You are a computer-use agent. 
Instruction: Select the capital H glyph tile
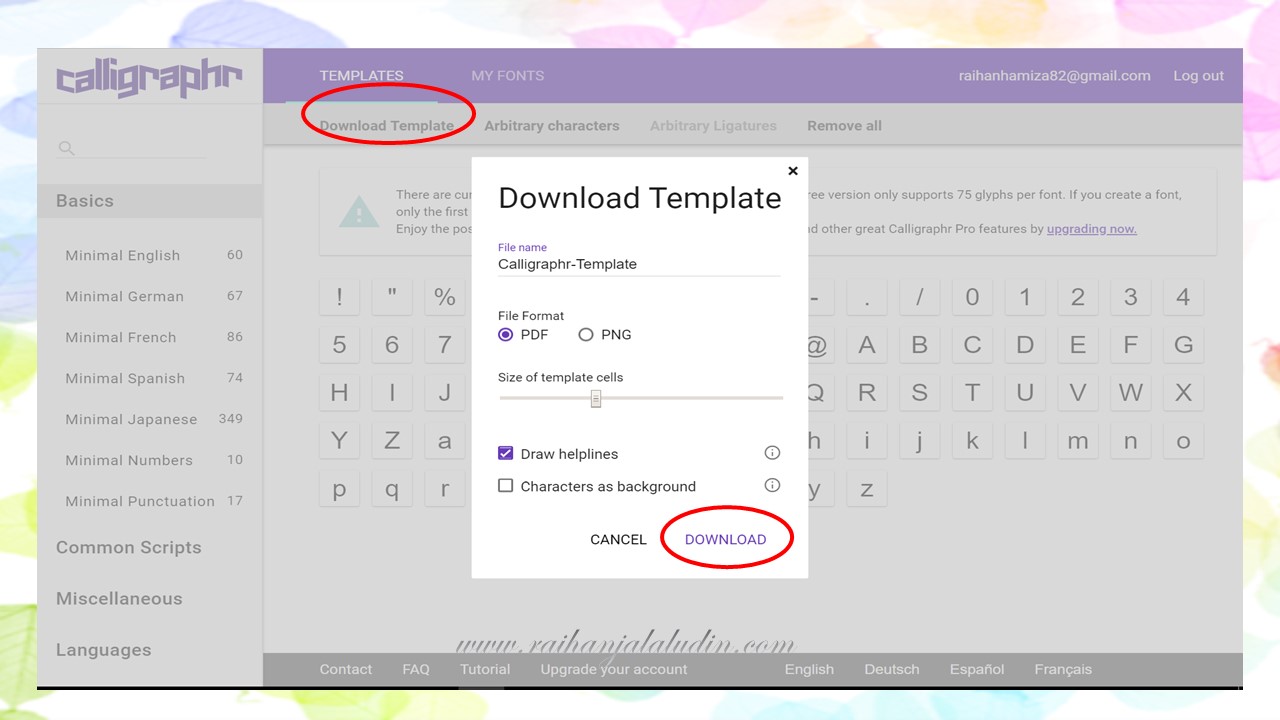(x=340, y=393)
